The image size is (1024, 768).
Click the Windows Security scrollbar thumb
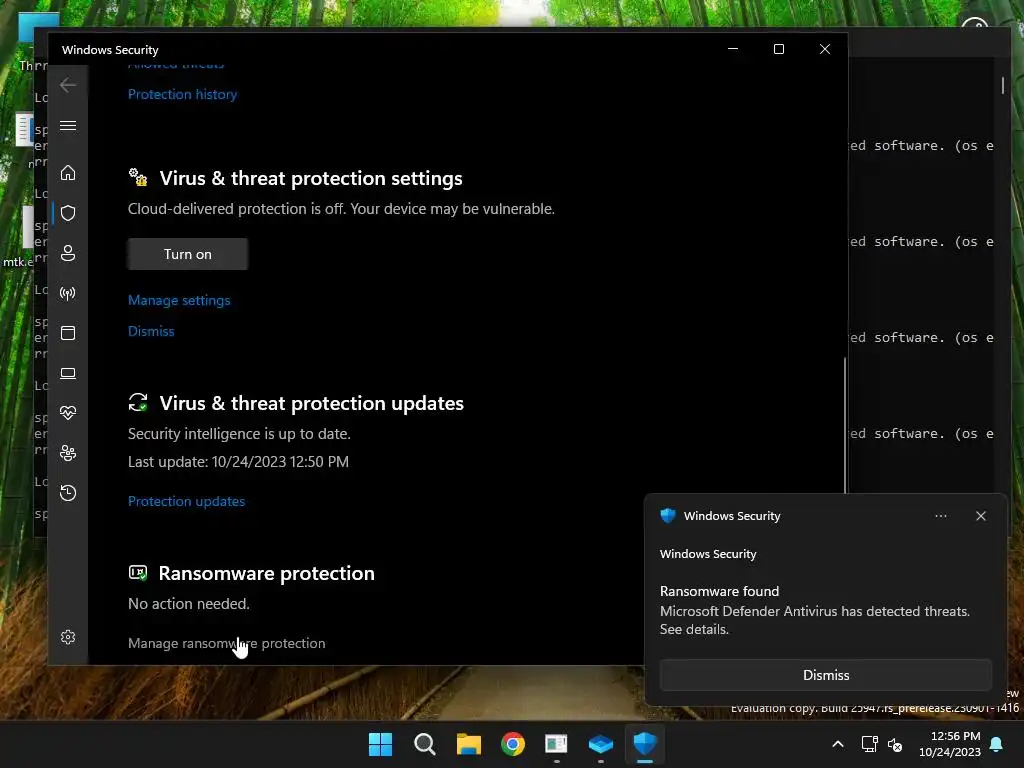[844, 424]
